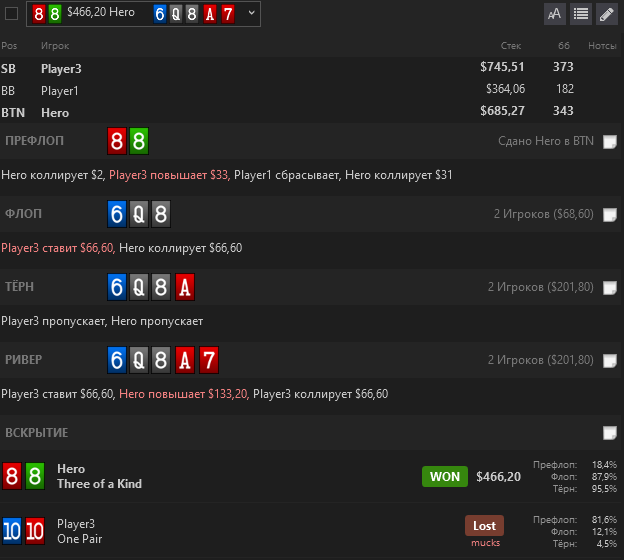
Task: Click the бб column header
Action: coord(564,46)
